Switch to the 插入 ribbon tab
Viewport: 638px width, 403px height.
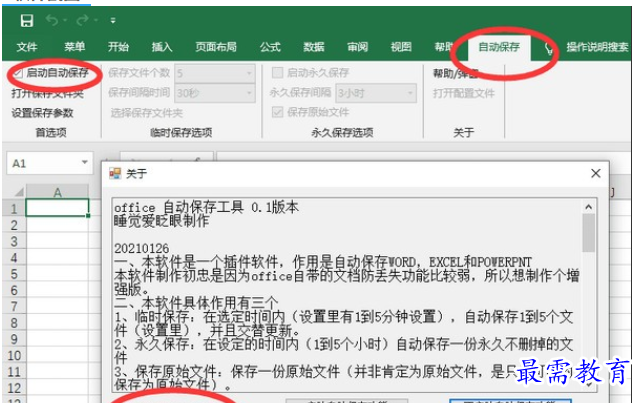point(162,47)
